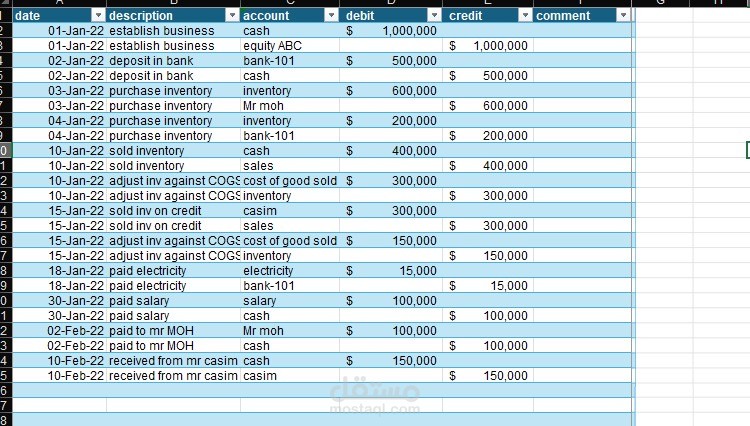The image size is (750, 426).
Task: Select the credit cell showing 500,000
Action: pos(488,76)
